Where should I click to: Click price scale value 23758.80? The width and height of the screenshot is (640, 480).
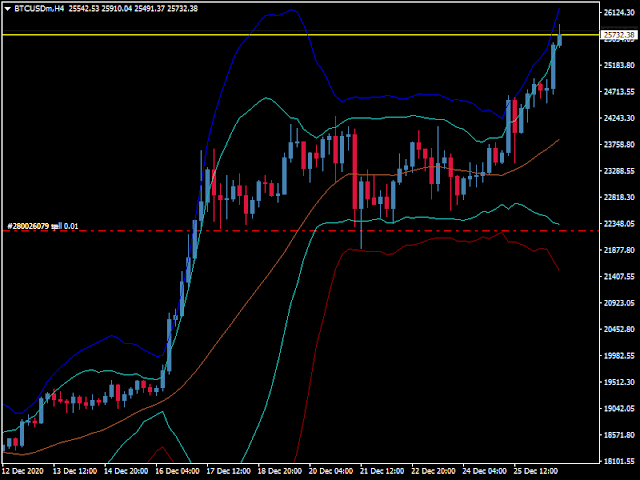(619, 144)
